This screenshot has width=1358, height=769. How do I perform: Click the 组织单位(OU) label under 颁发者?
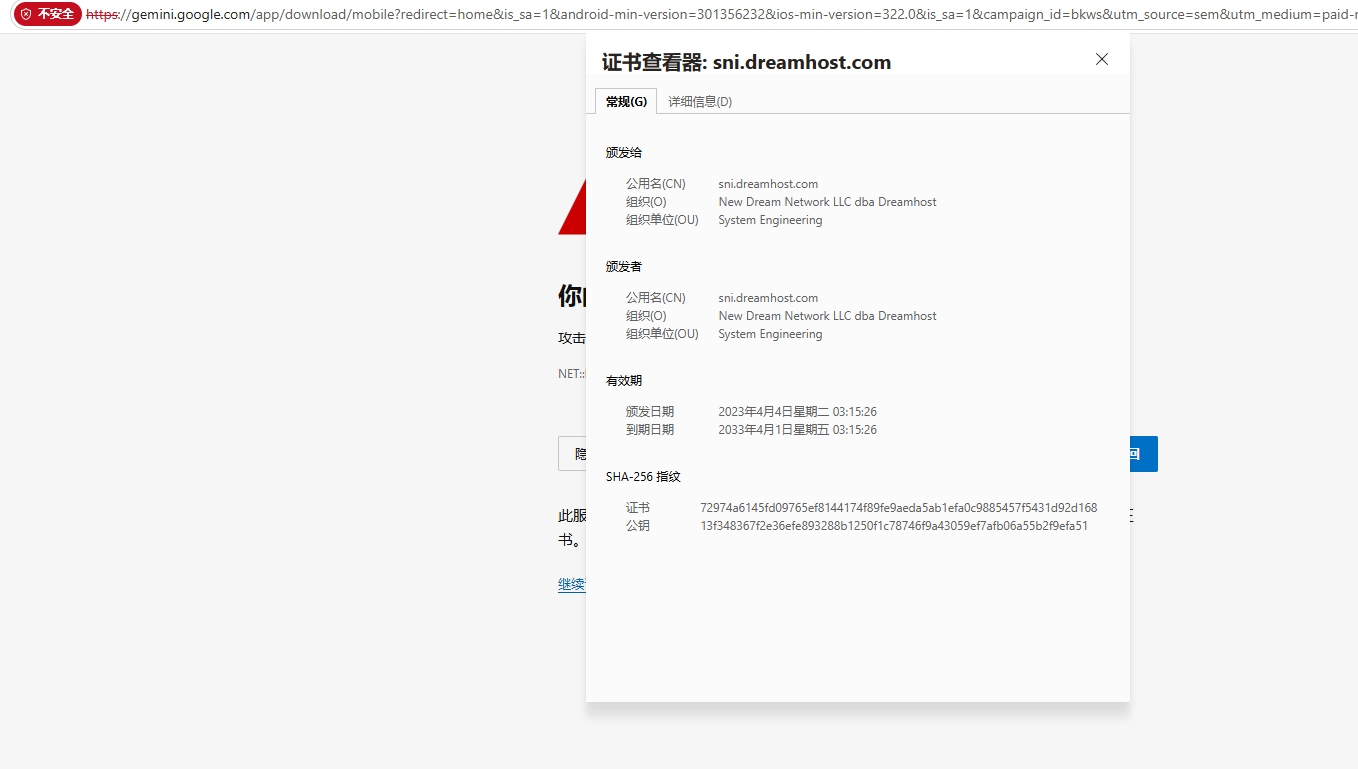point(662,334)
